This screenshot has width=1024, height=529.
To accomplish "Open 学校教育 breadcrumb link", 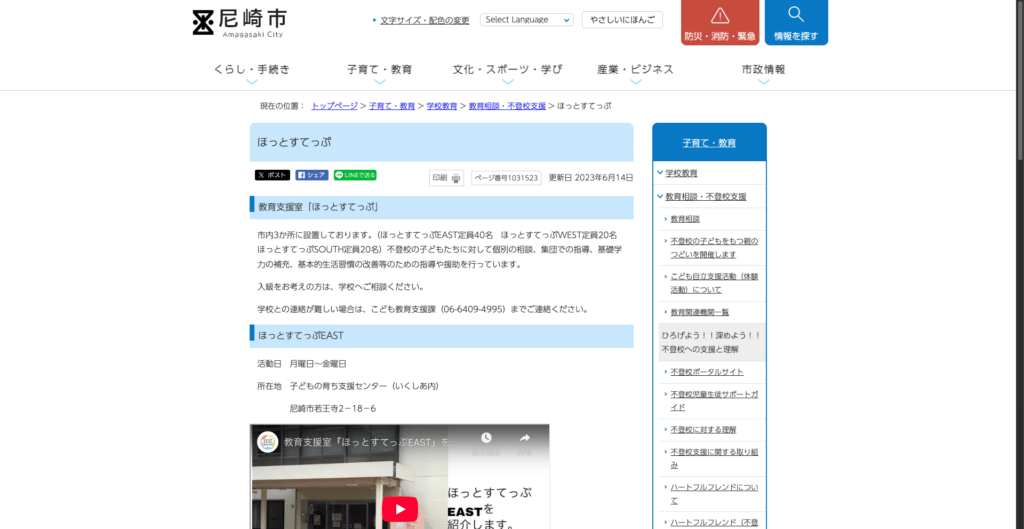I will click(442, 106).
